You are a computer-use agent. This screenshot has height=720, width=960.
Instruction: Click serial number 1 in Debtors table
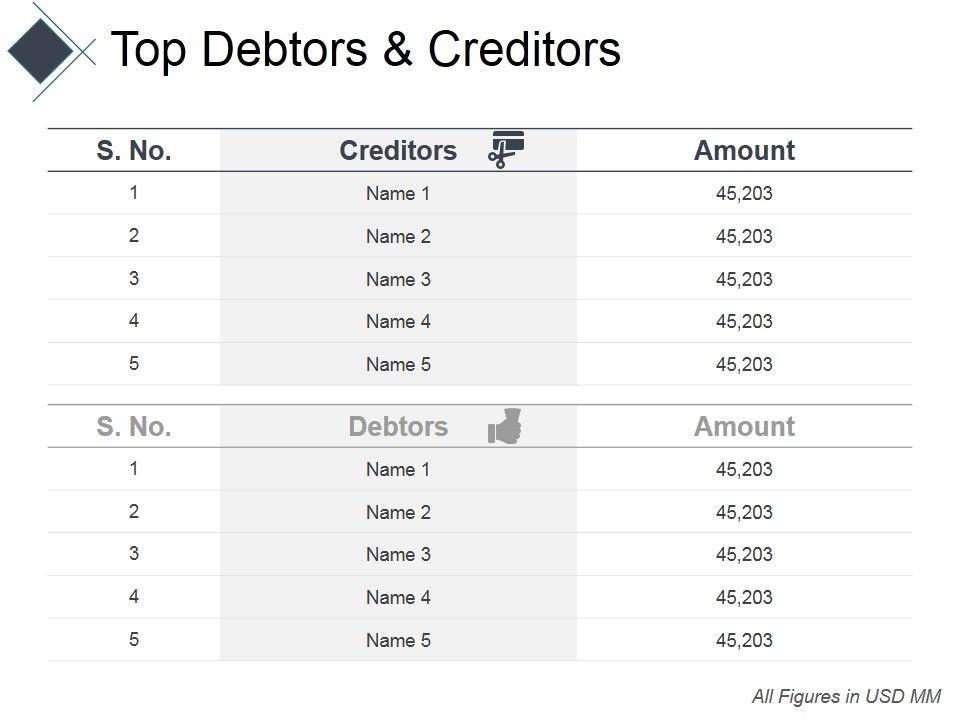pos(134,468)
